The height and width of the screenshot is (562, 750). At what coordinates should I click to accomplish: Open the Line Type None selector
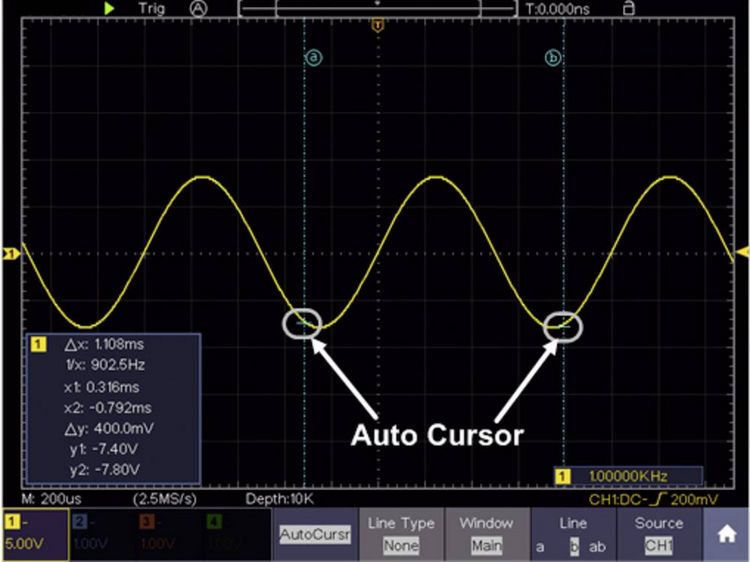(401, 534)
